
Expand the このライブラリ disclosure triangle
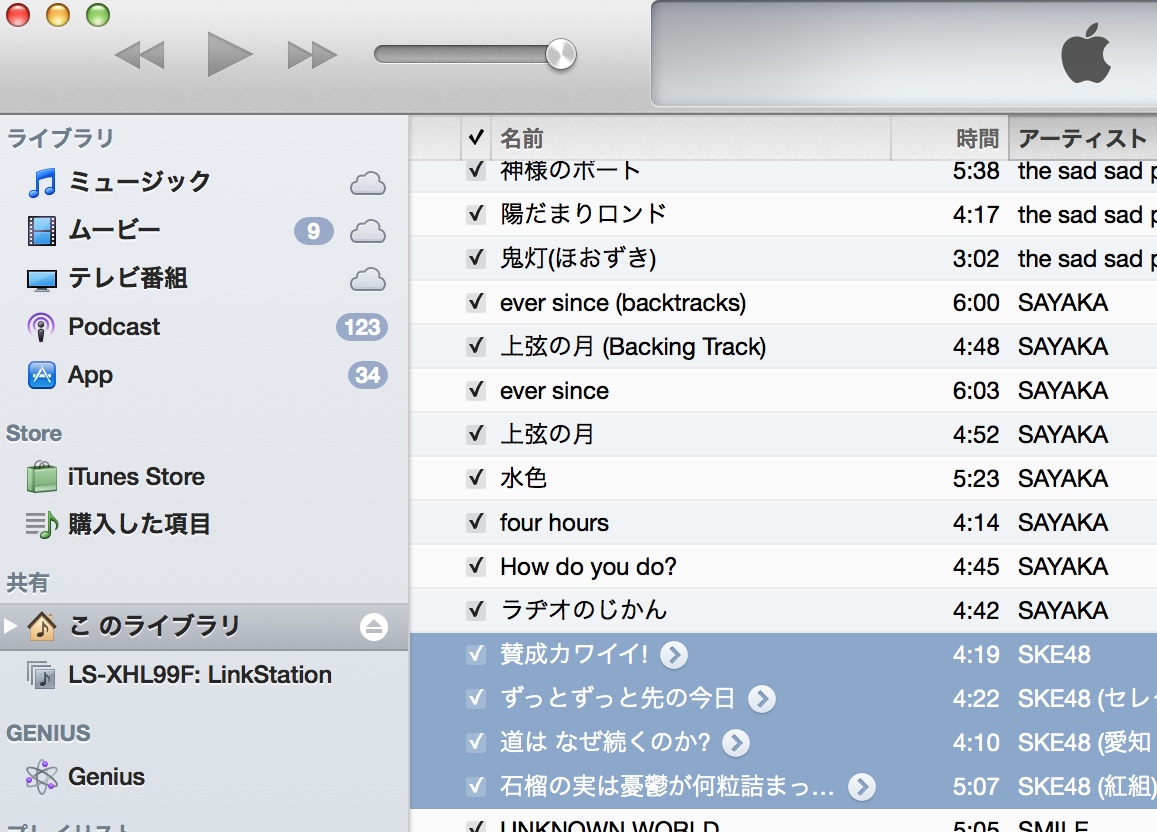[x=10, y=626]
